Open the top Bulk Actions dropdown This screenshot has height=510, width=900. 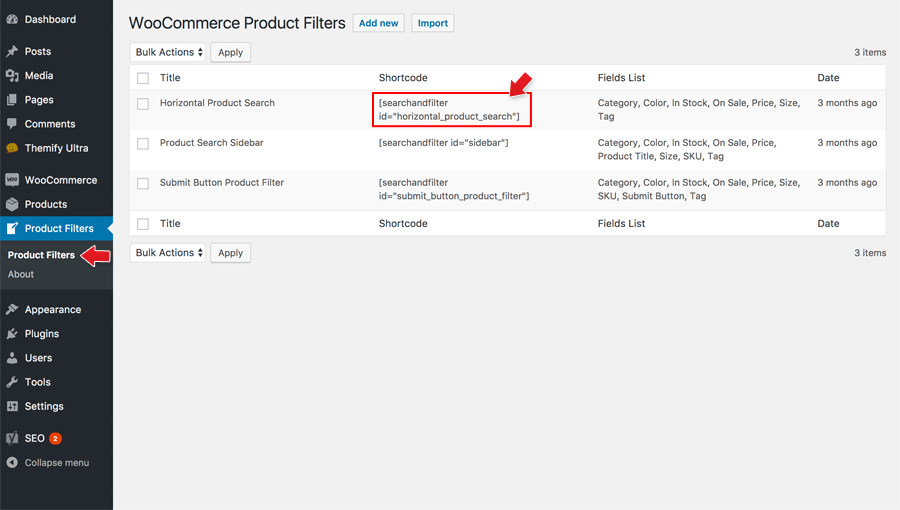point(168,52)
